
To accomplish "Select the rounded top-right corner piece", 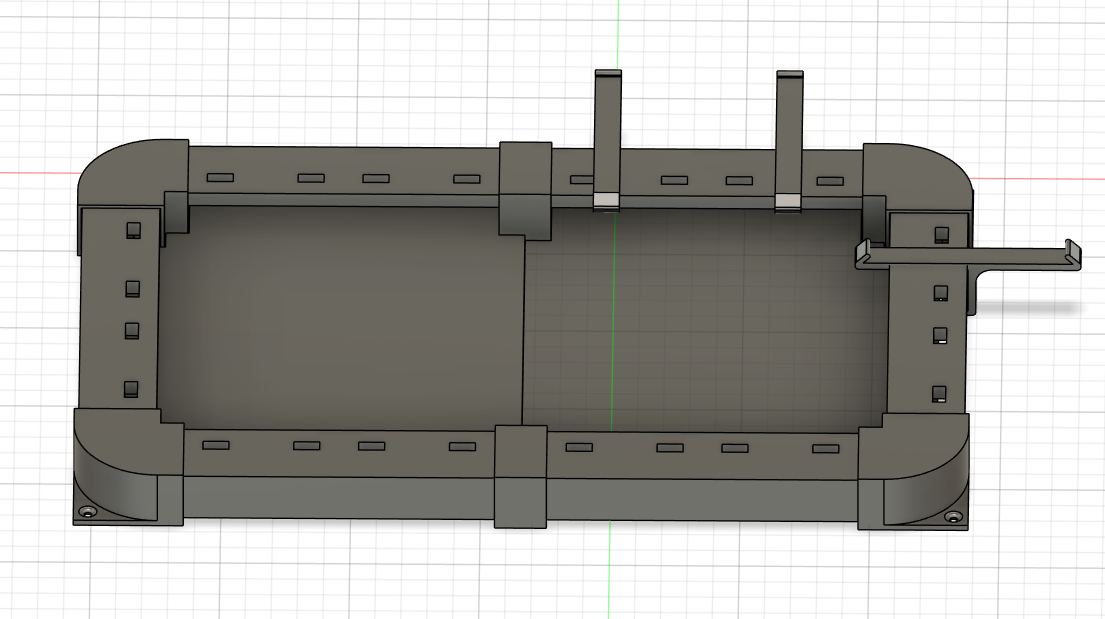I will pyautogui.click(x=918, y=178).
